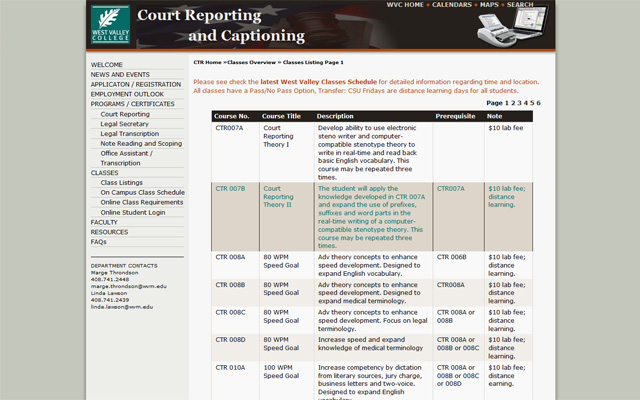640x400 pixels.
Task: Open latest West Valley Classes Schedule link
Action: coord(318,82)
